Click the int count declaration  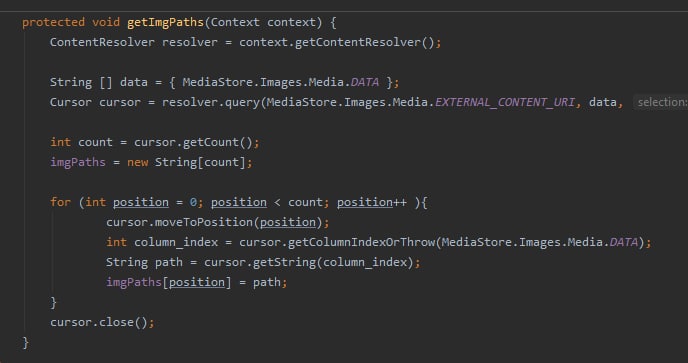pos(81,142)
